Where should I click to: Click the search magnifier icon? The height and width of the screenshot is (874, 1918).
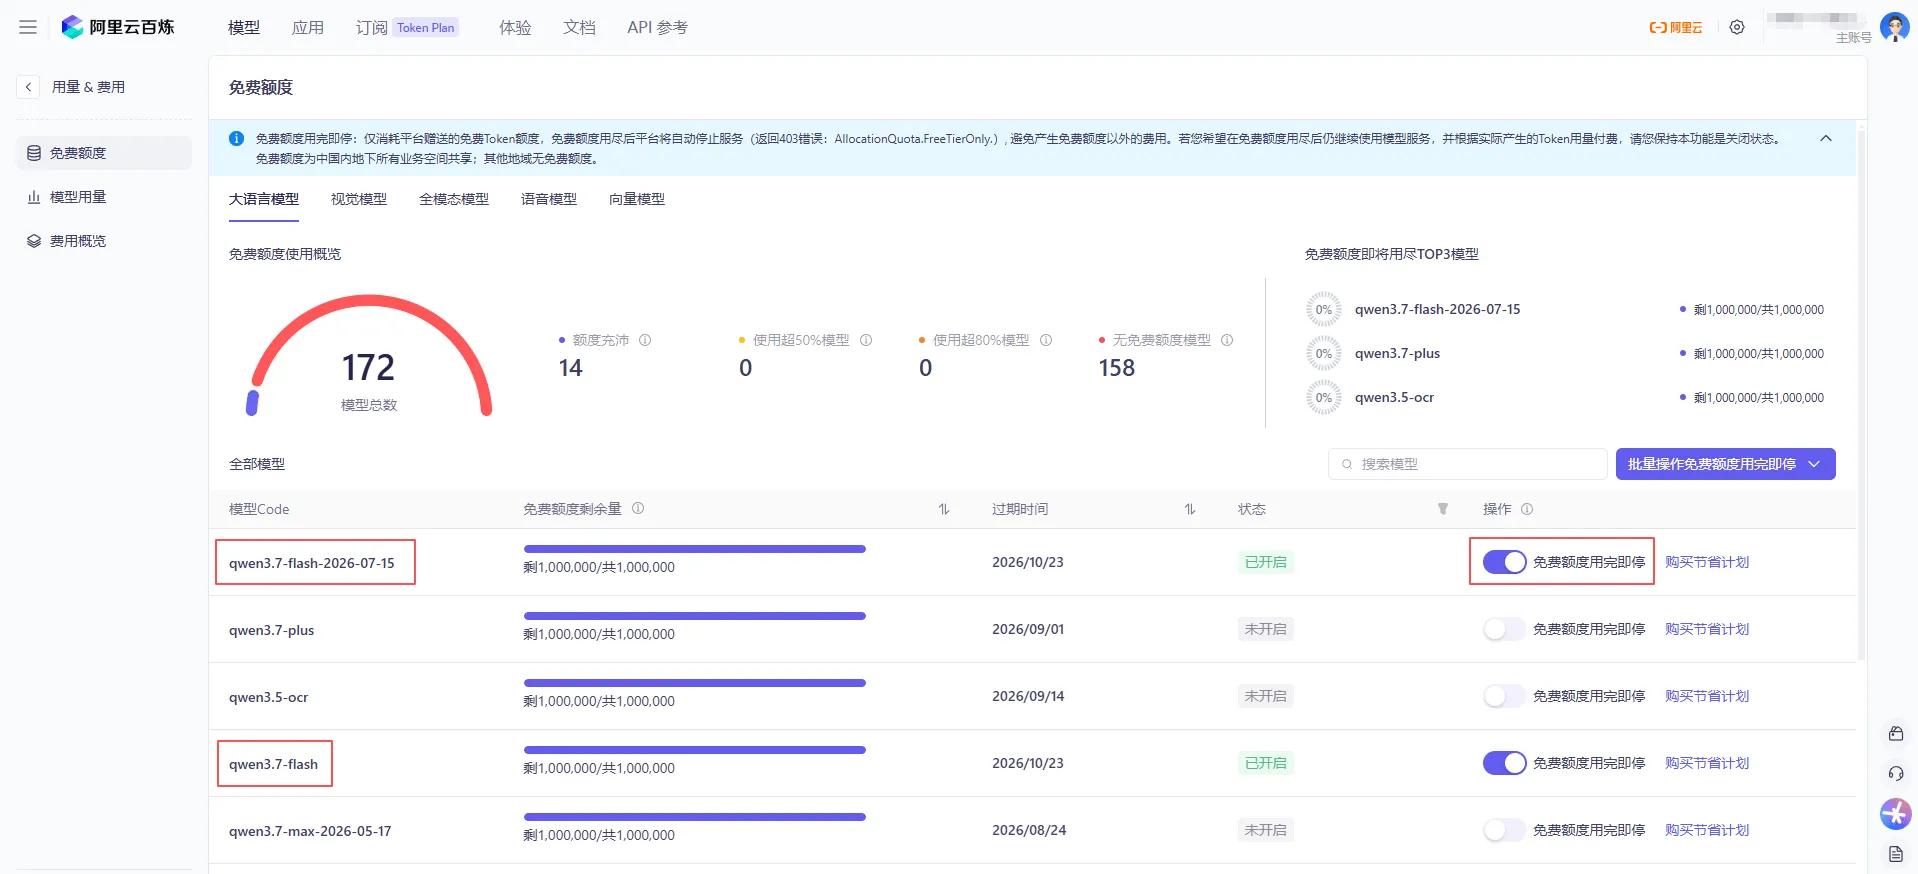(1347, 464)
